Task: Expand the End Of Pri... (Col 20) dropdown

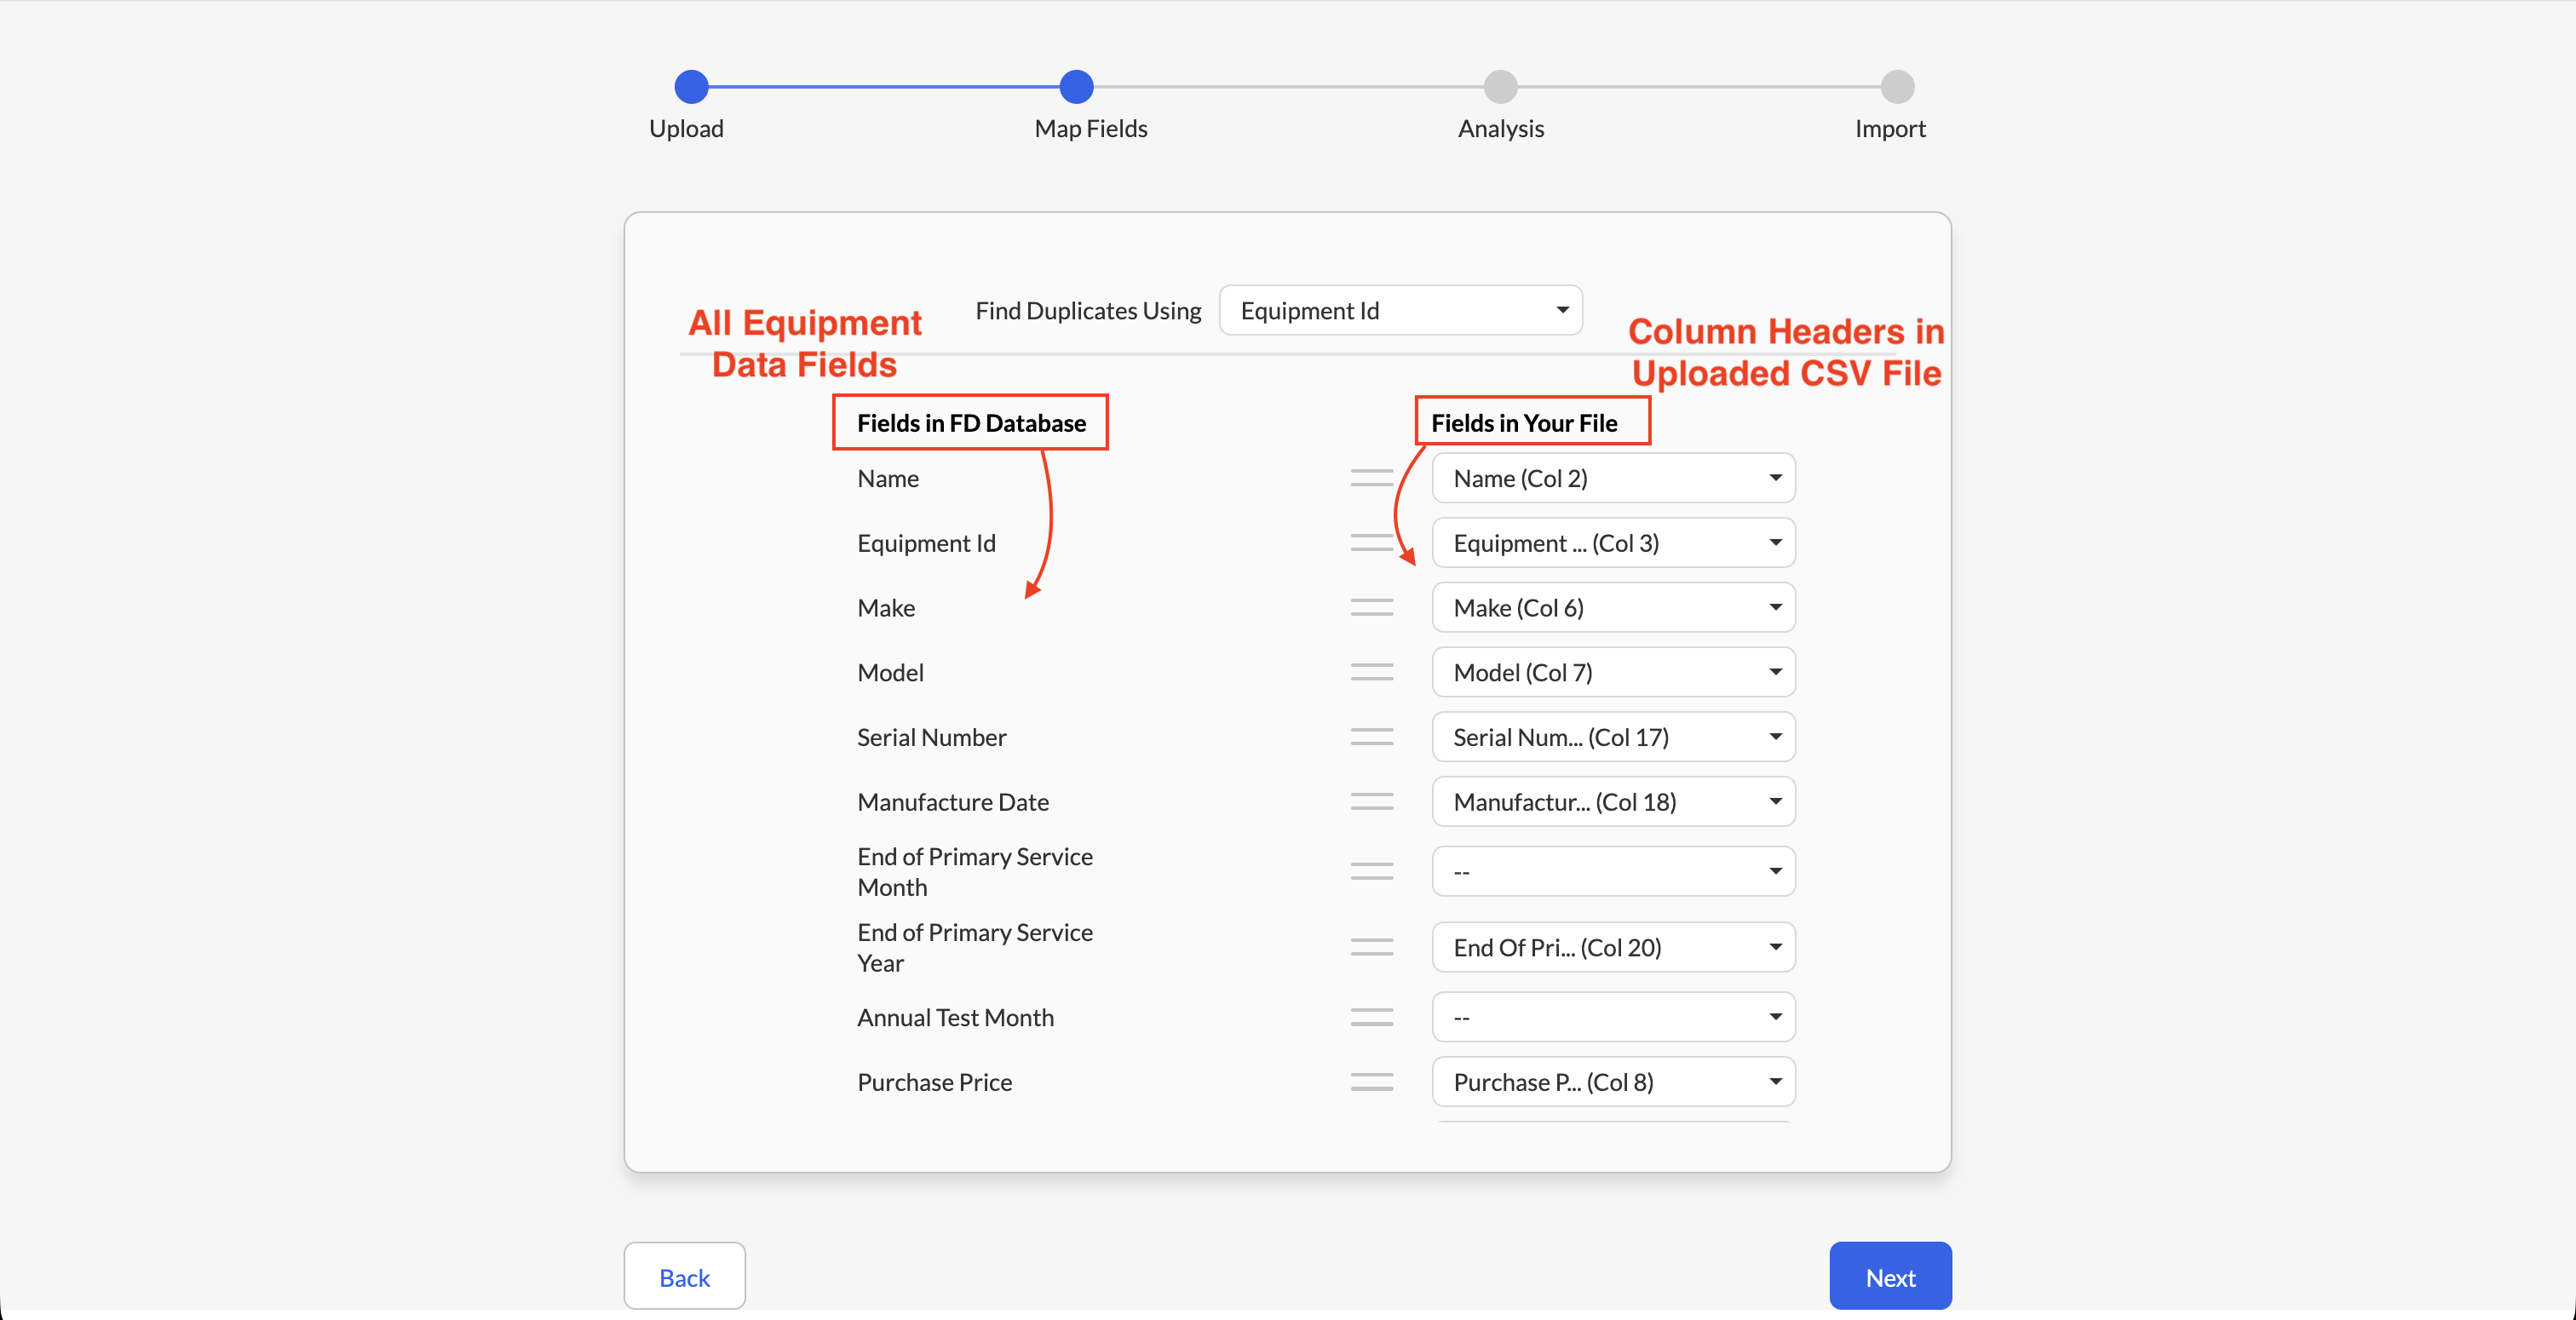Action: (x=1613, y=947)
